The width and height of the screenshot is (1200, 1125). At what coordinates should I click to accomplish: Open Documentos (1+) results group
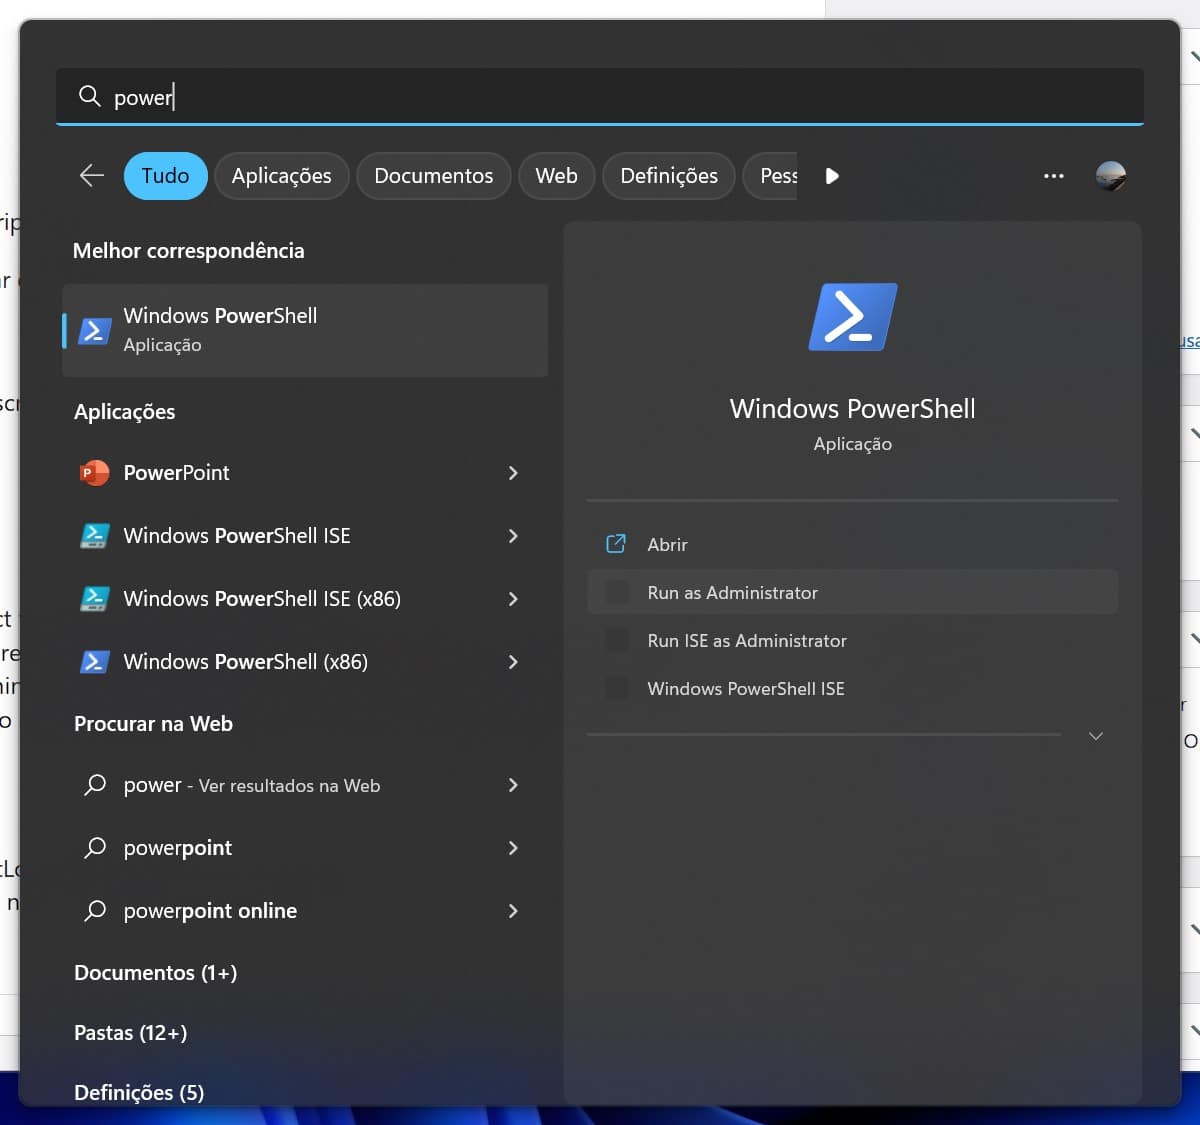click(x=156, y=973)
